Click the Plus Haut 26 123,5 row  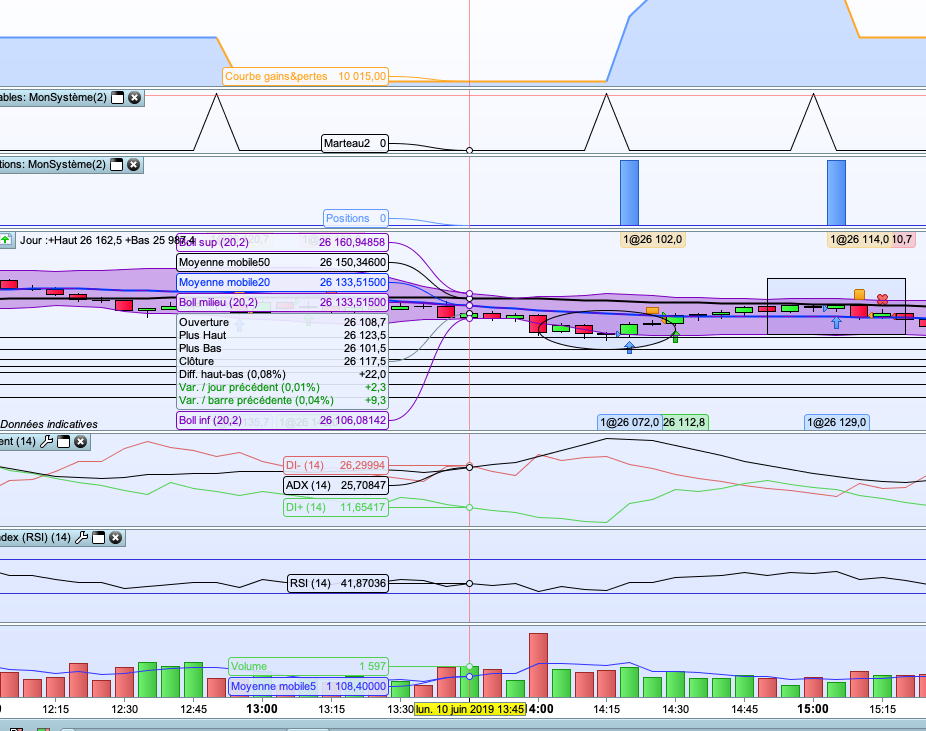click(x=282, y=335)
